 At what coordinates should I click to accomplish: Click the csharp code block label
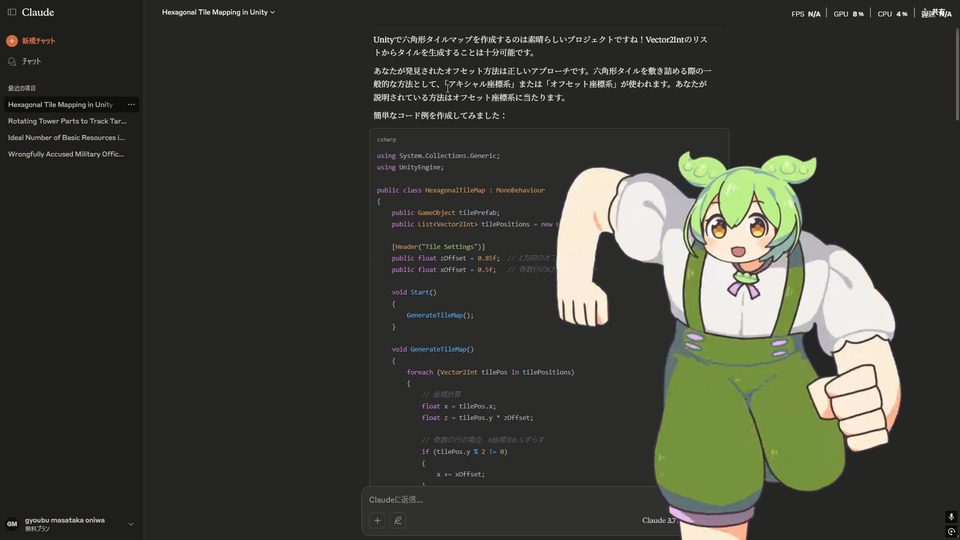point(386,140)
